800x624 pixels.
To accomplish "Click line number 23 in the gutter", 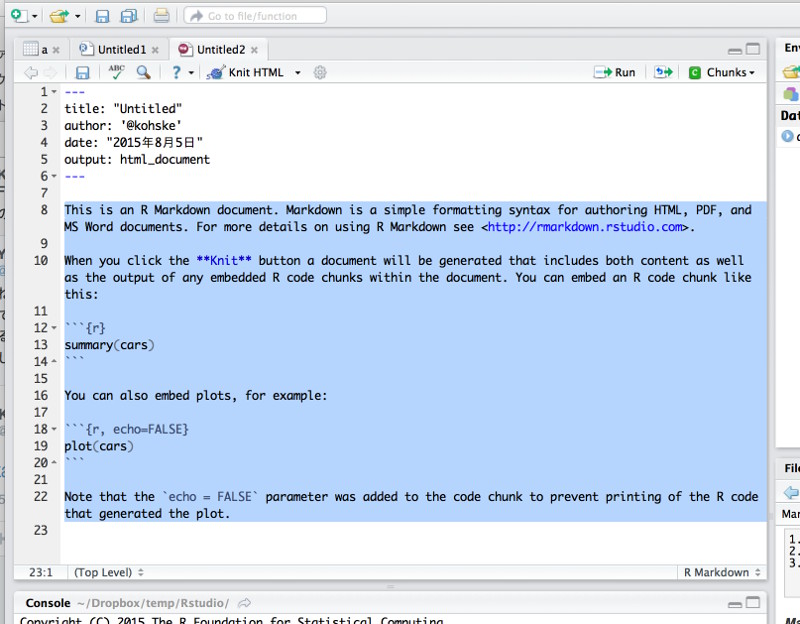I will pyautogui.click(x=41, y=530).
